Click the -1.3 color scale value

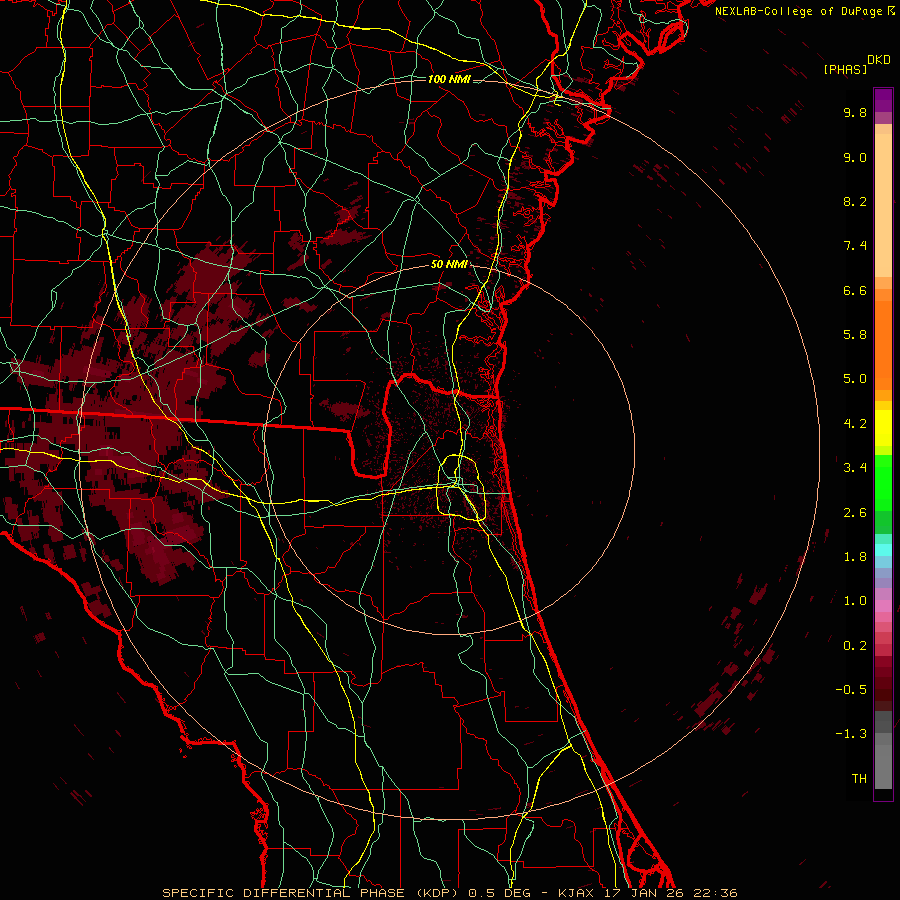coord(851,734)
